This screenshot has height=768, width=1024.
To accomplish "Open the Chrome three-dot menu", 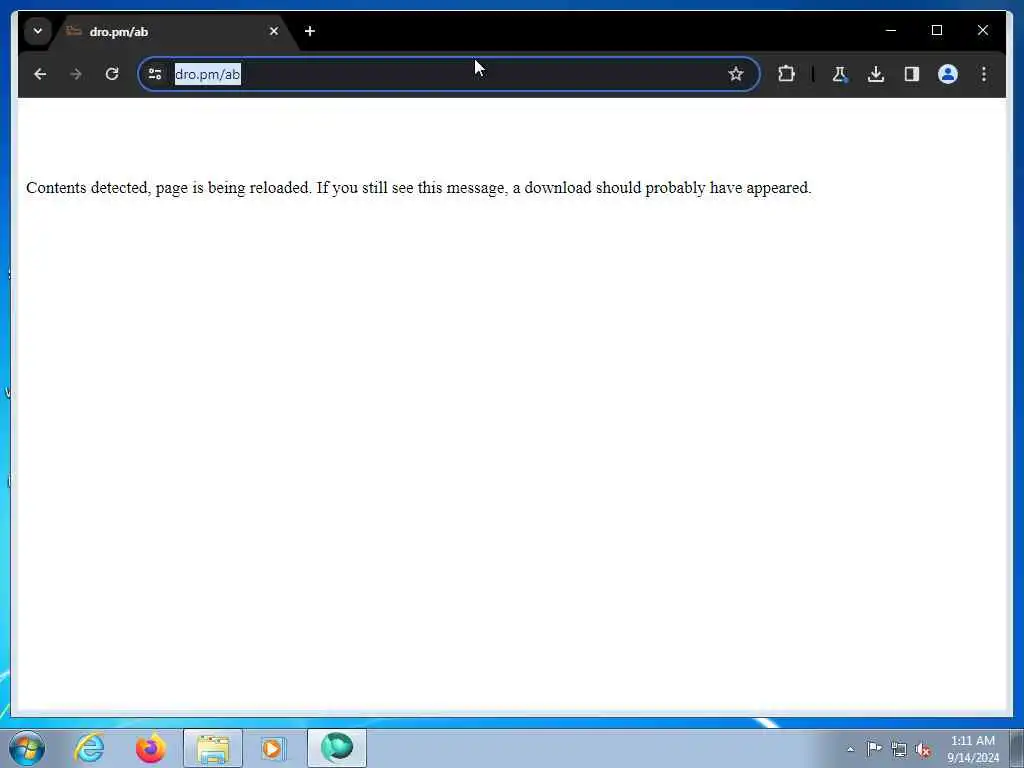I will coord(984,74).
